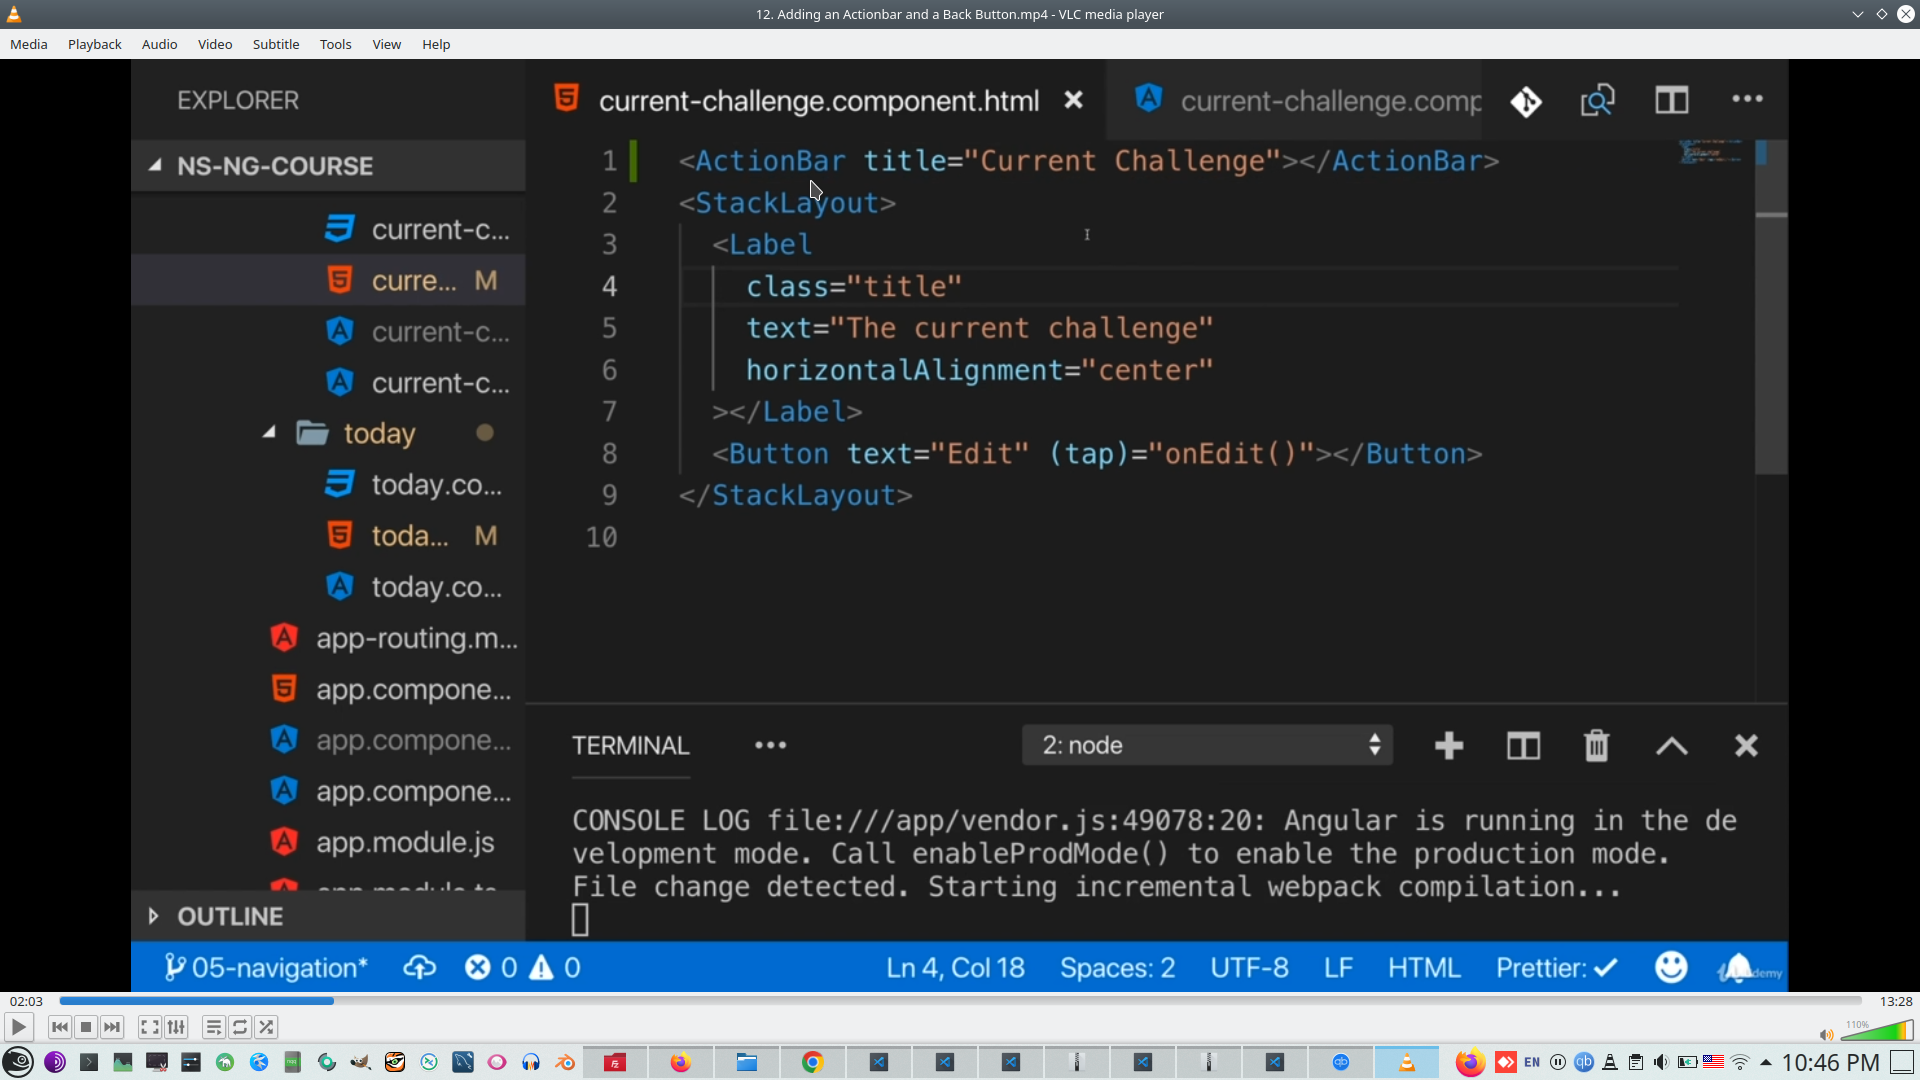Stop video playback

point(86,1027)
